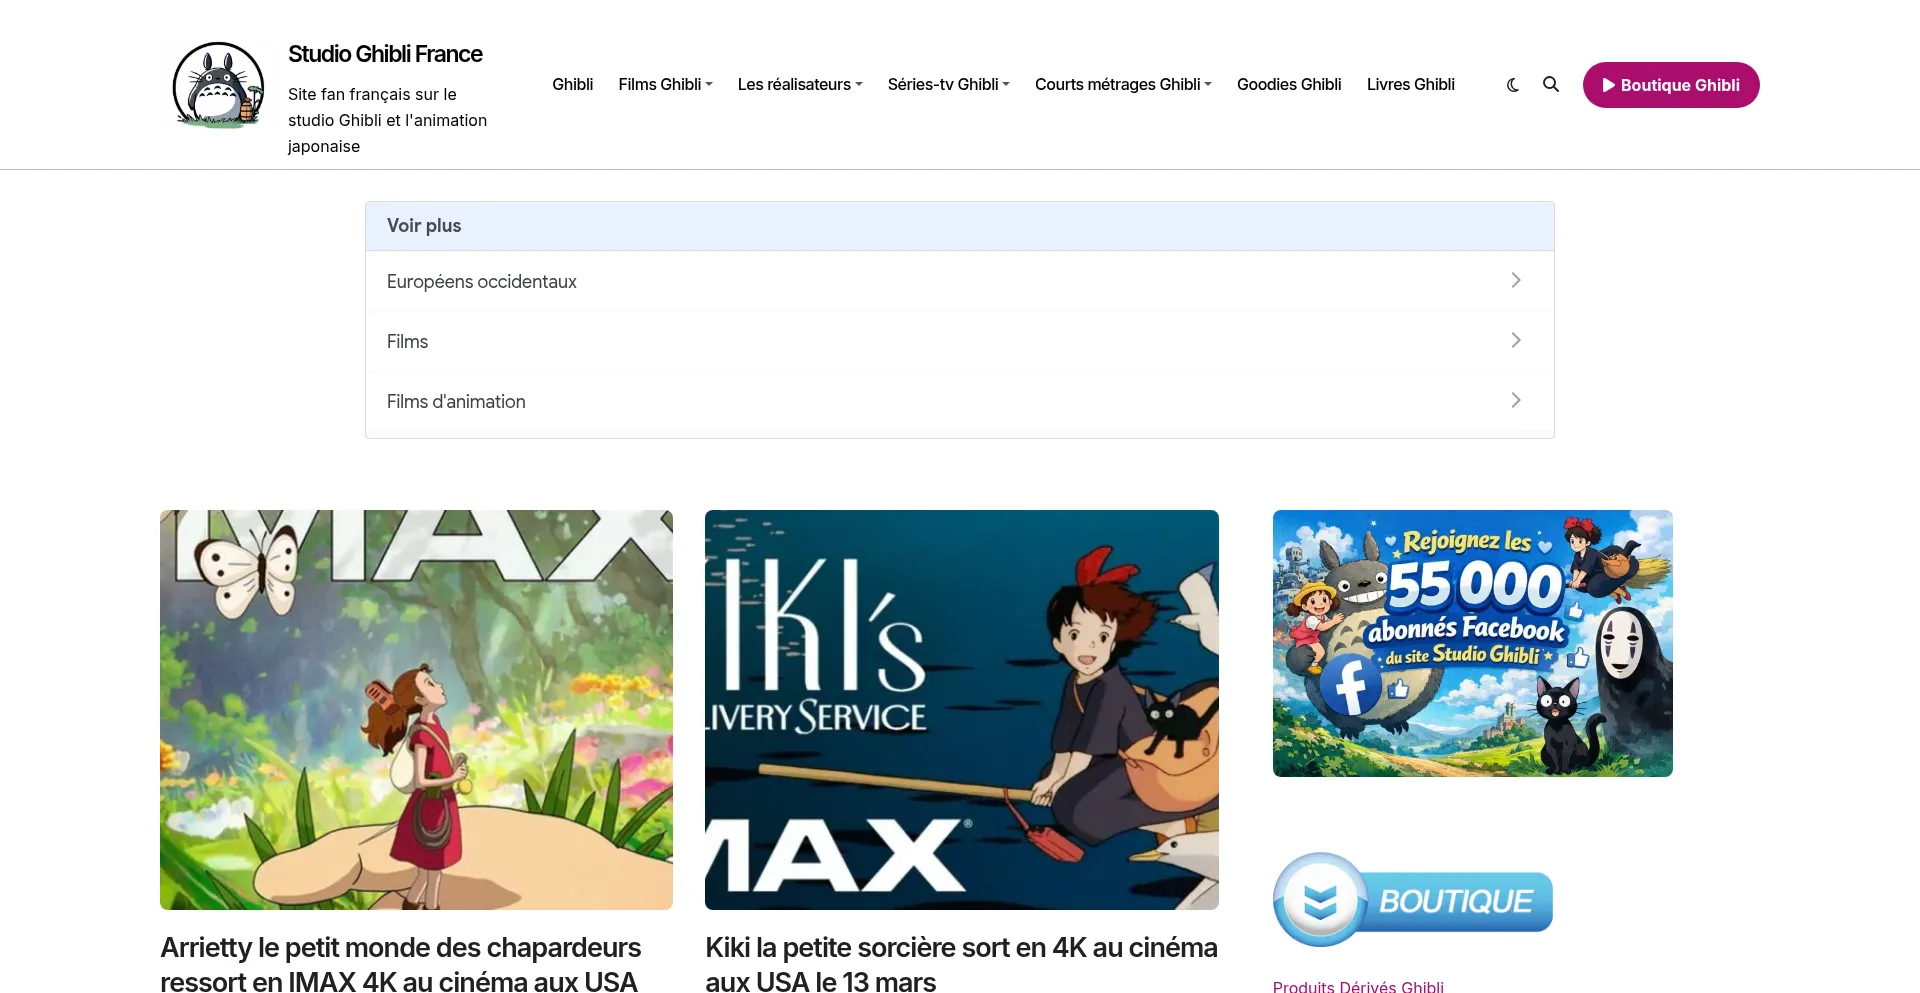The height and width of the screenshot is (993, 1920).
Task: Expand the Les réalisateurs dropdown
Action: [x=800, y=84]
